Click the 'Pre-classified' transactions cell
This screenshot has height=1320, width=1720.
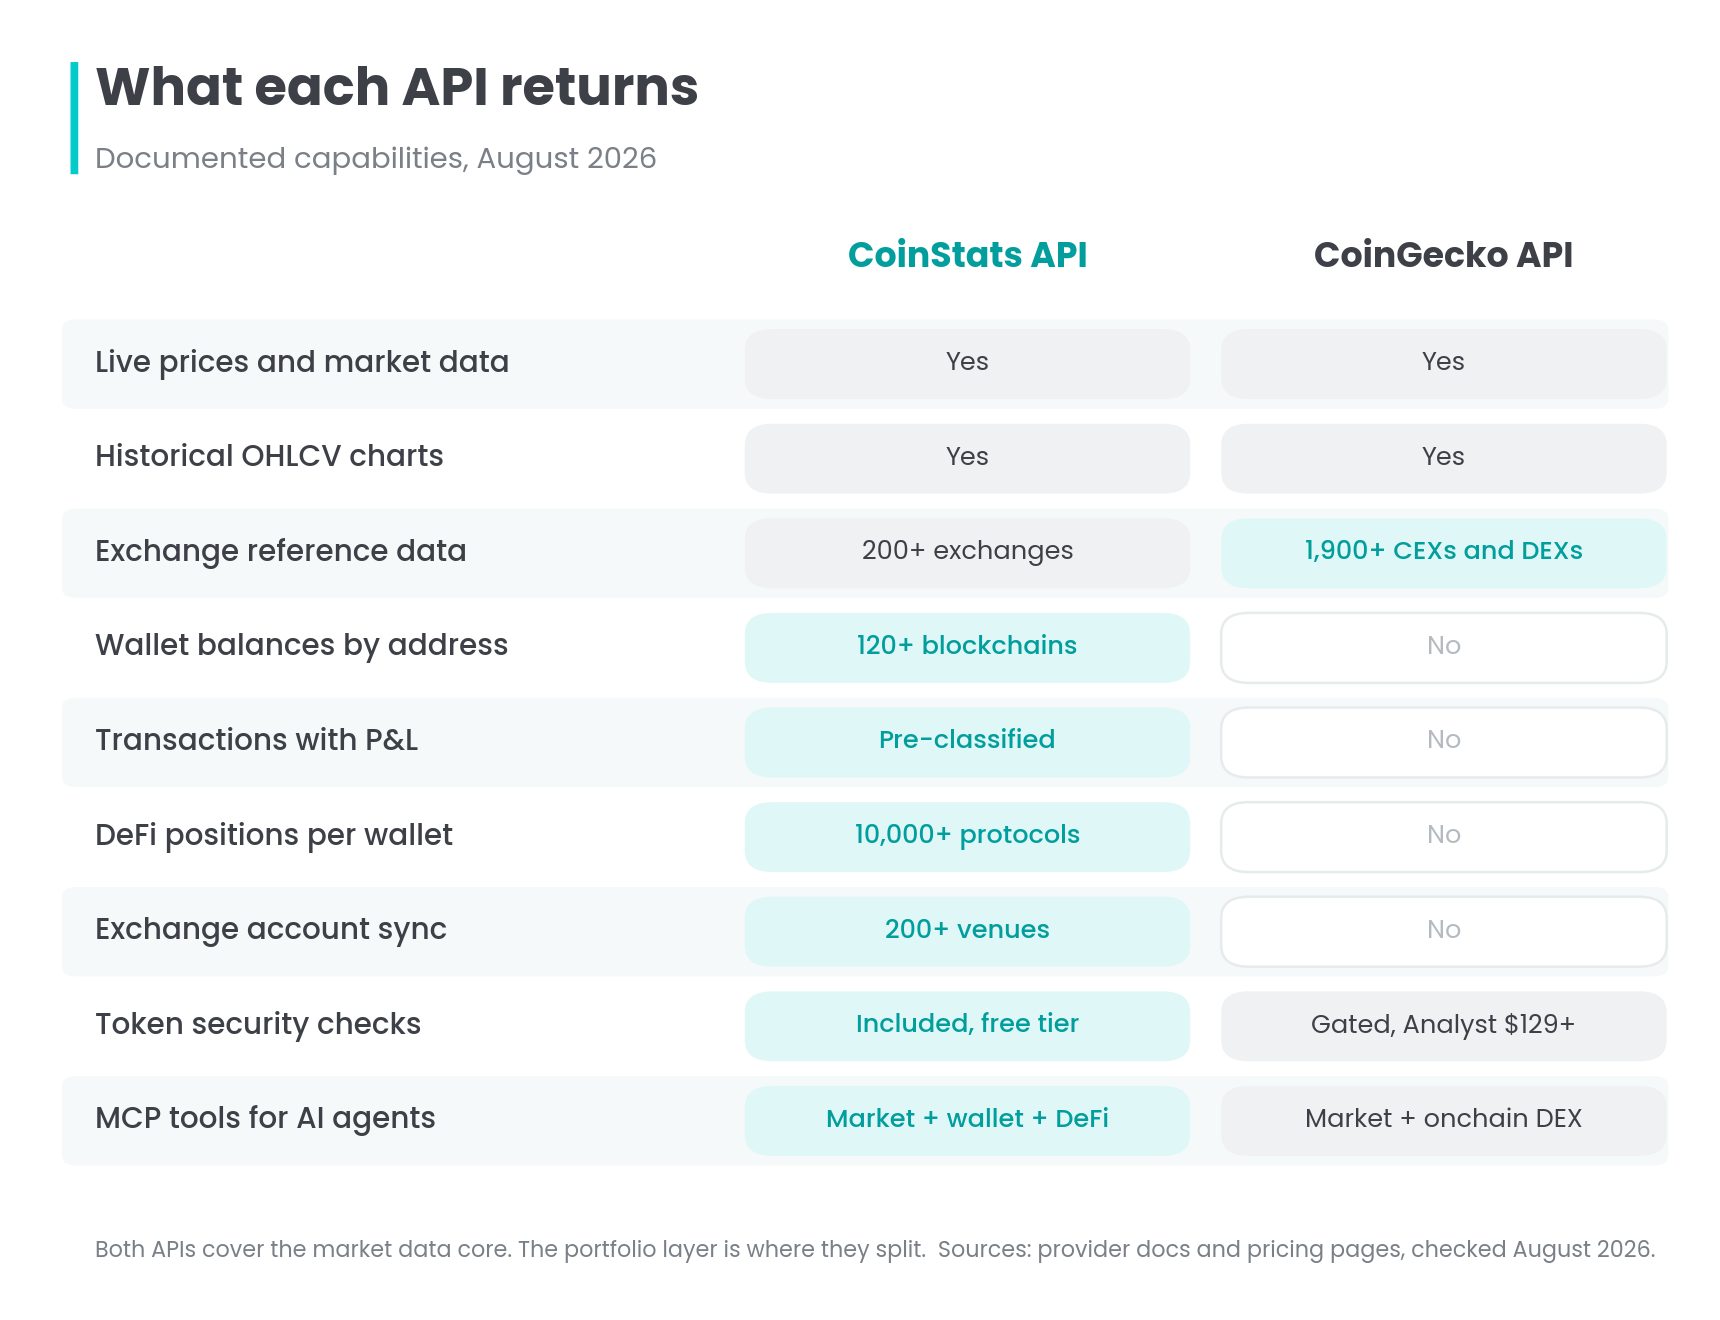point(967,741)
